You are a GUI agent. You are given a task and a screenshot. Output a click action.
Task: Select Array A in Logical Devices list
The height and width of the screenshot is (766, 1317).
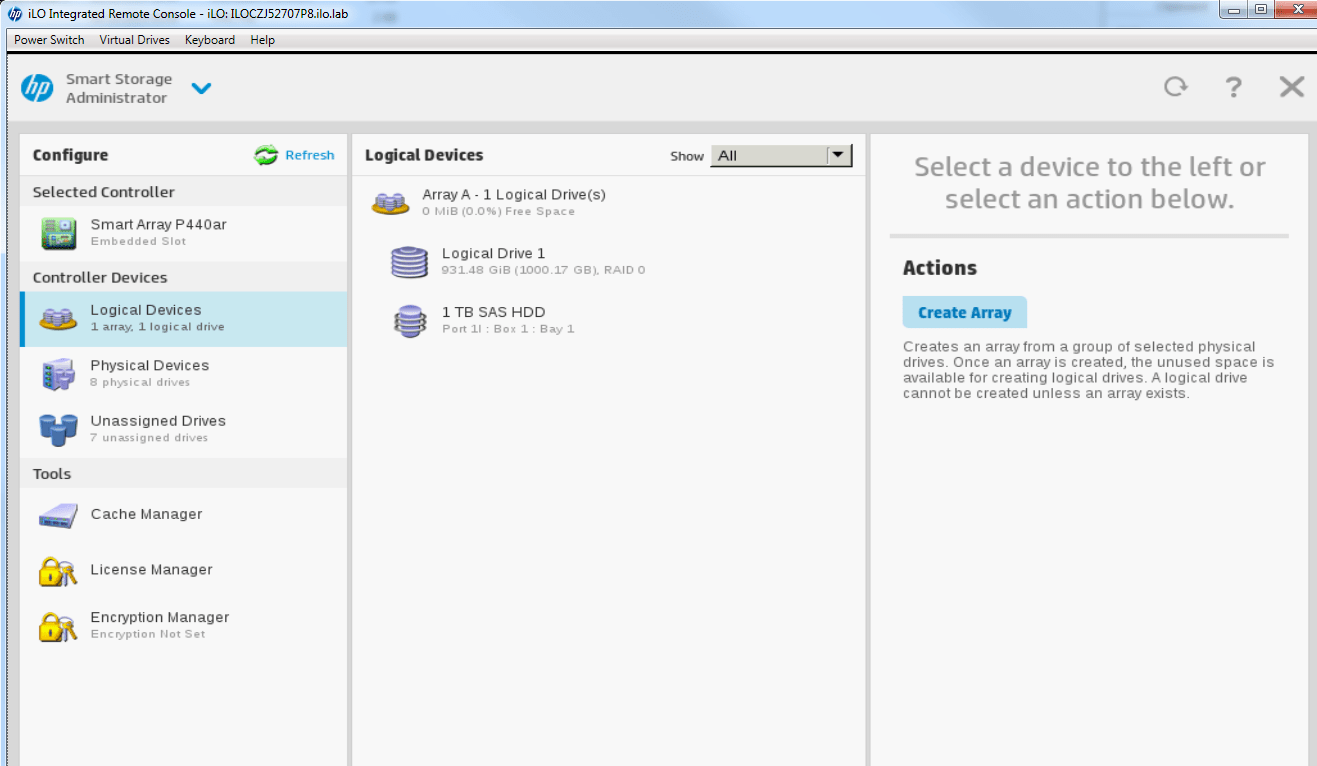coord(513,202)
